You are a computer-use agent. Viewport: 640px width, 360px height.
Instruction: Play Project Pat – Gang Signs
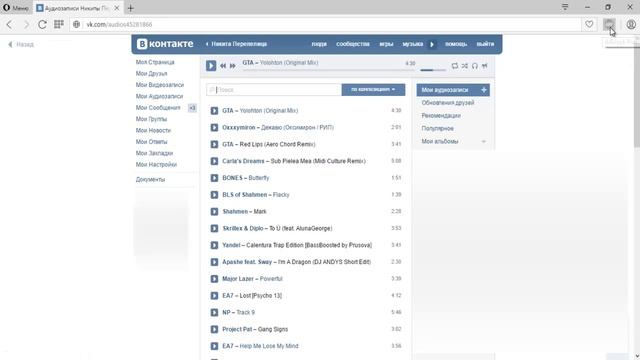(x=214, y=329)
